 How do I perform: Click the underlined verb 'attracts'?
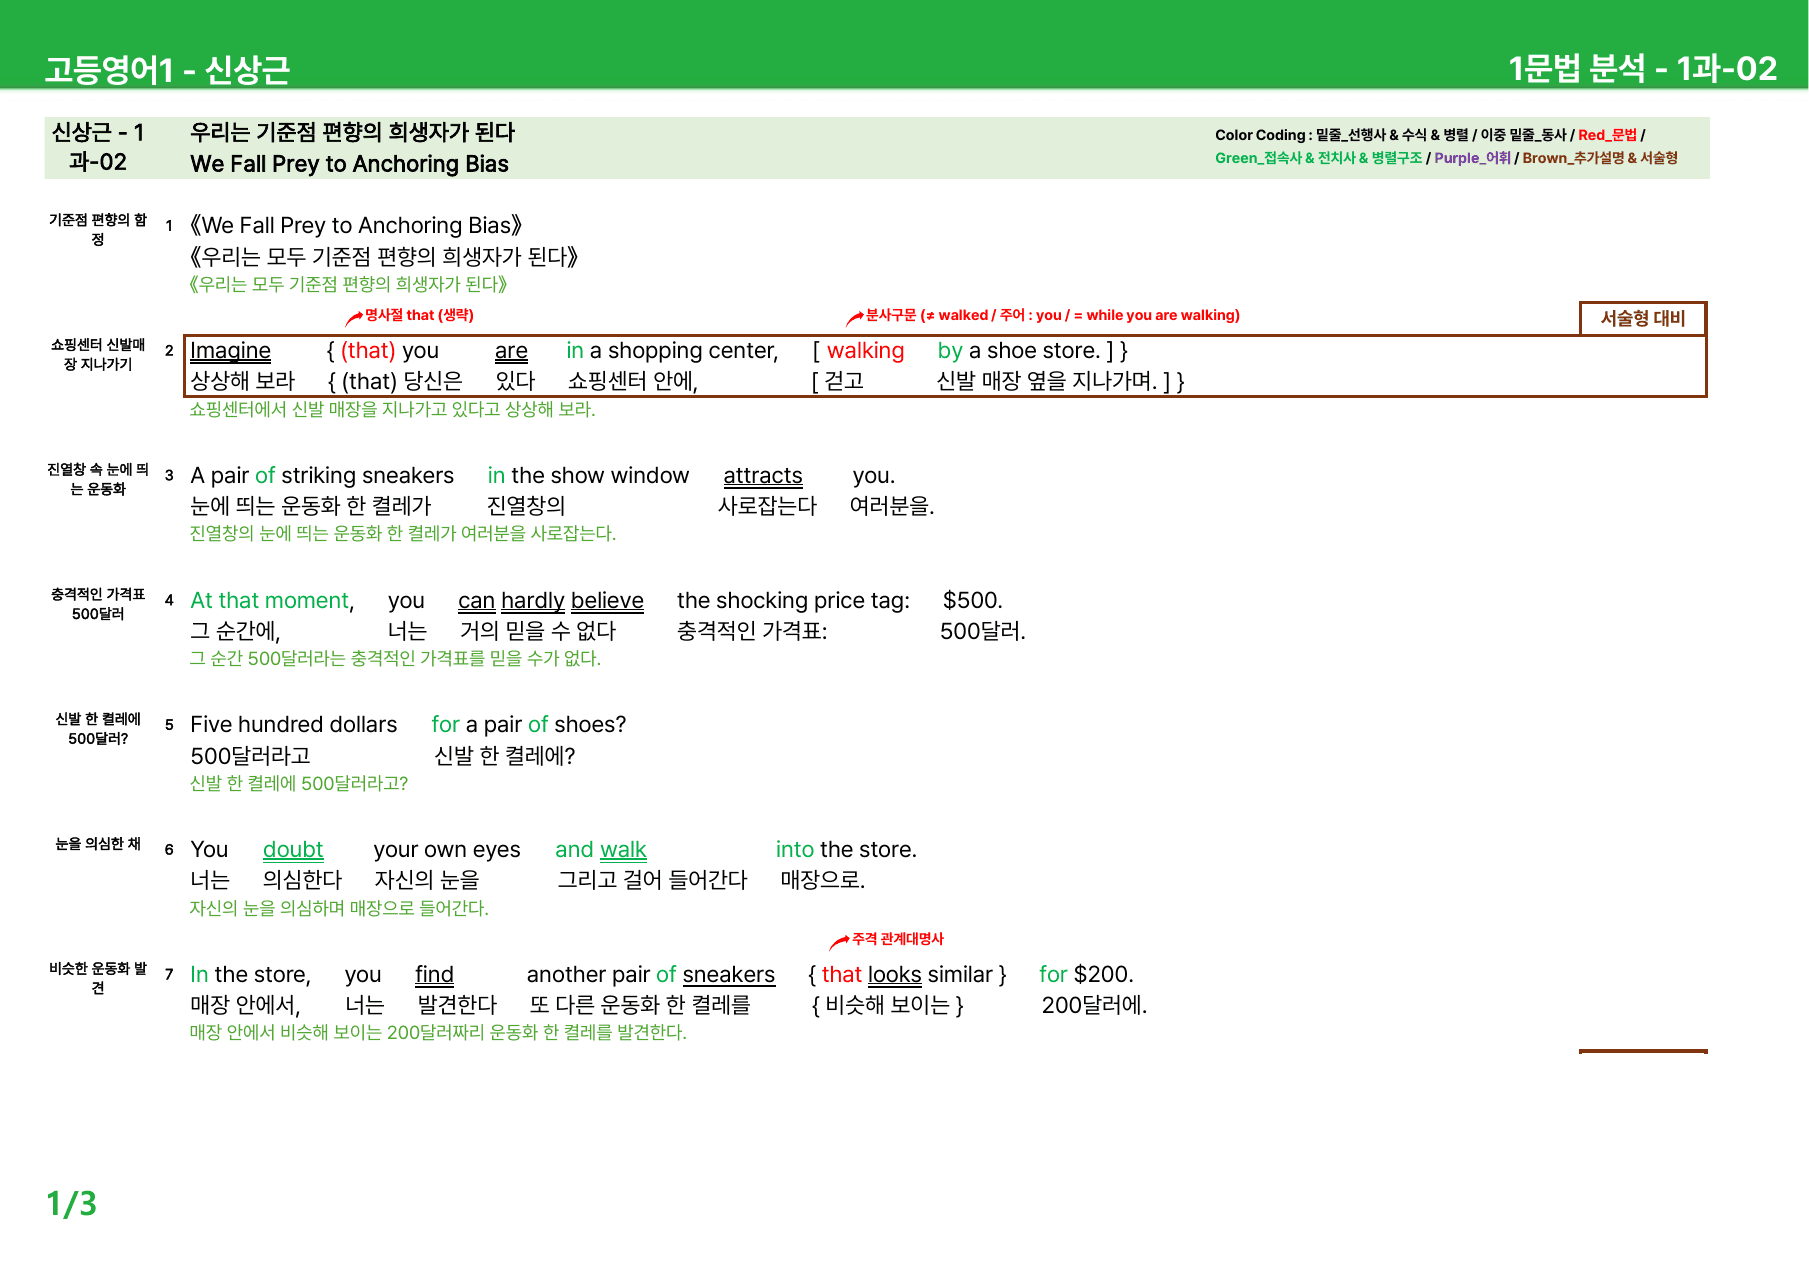click(763, 475)
